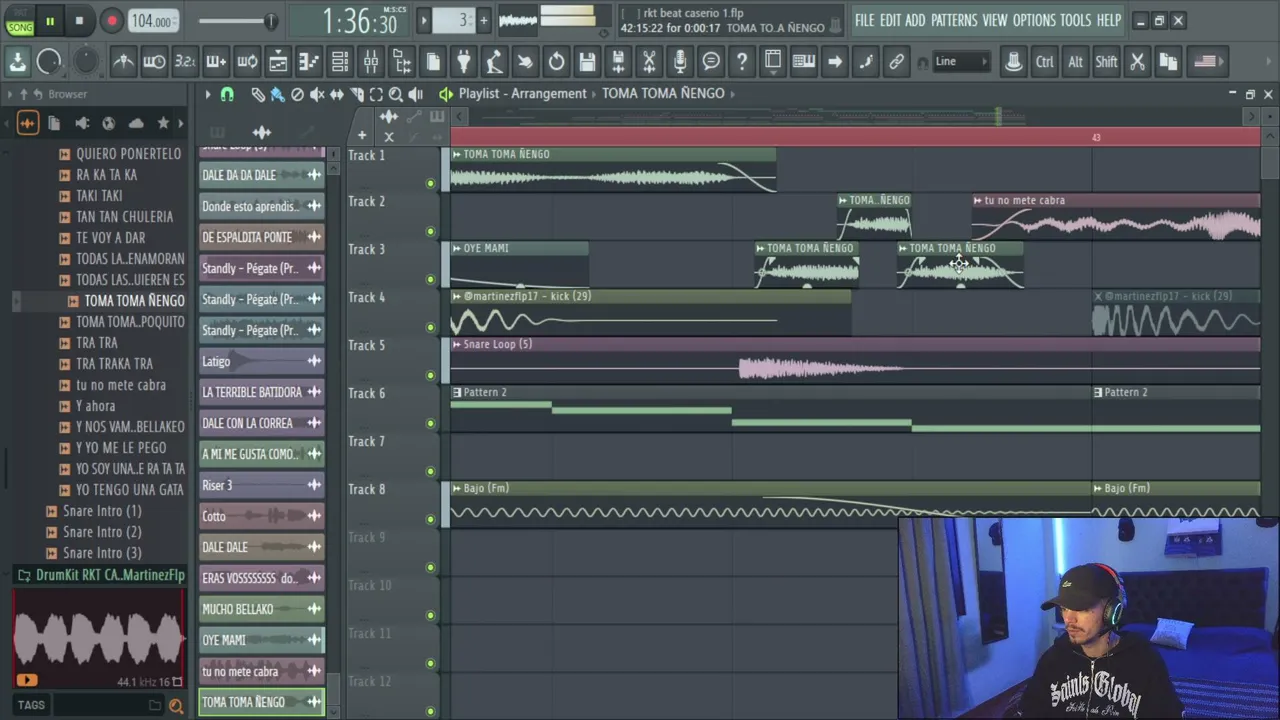Select the Slip tool in Playlist
Screen dimensions: 1280x720
coord(337,95)
